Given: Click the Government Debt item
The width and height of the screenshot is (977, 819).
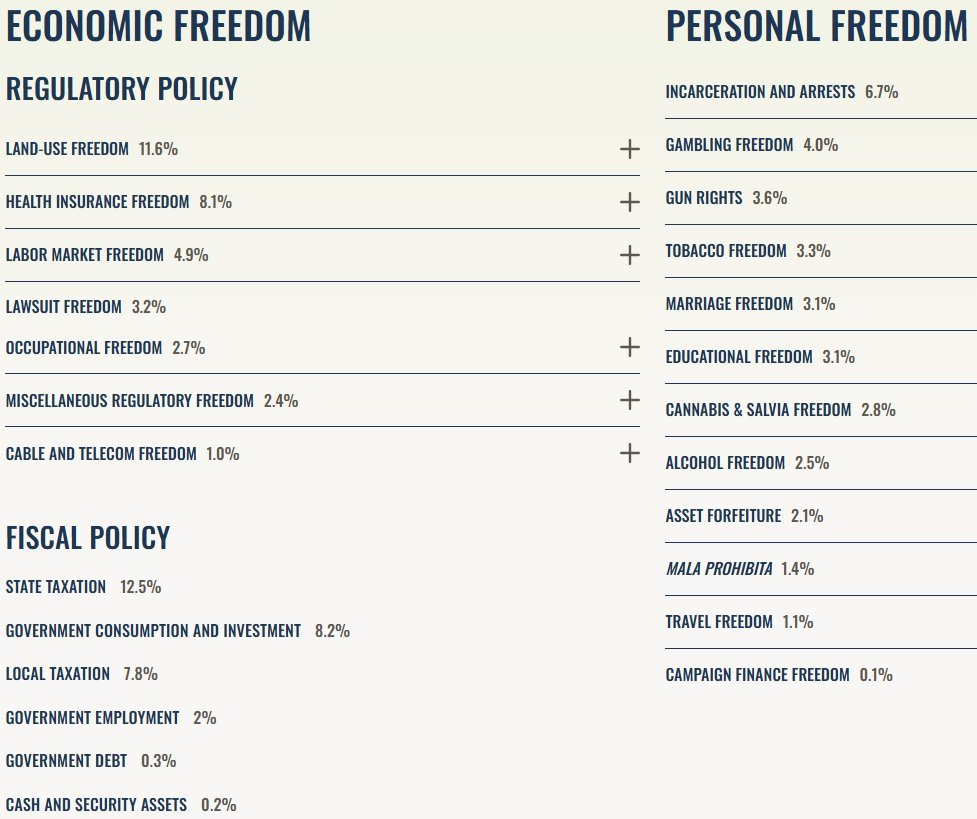Looking at the screenshot, I should coord(66,761).
